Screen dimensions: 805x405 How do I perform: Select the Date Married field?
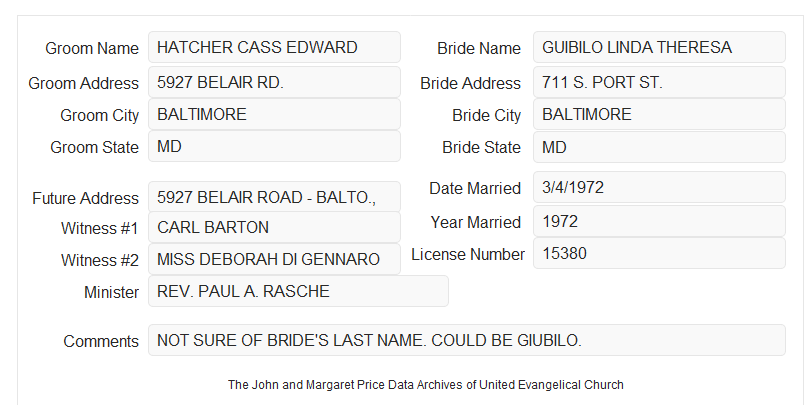(659, 187)
